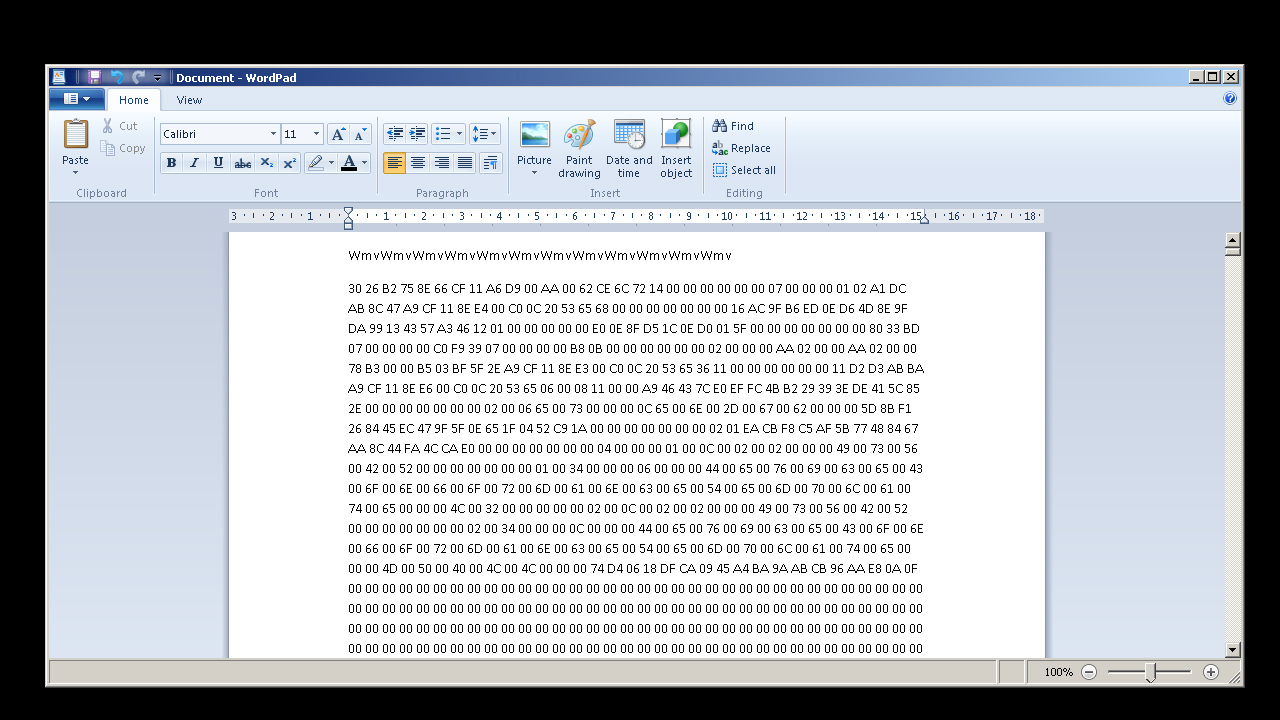Image resolution: width=1280 pixels, height=720 pixels.
Task: Toggle bold formatting
Action: tap(171, 163)
